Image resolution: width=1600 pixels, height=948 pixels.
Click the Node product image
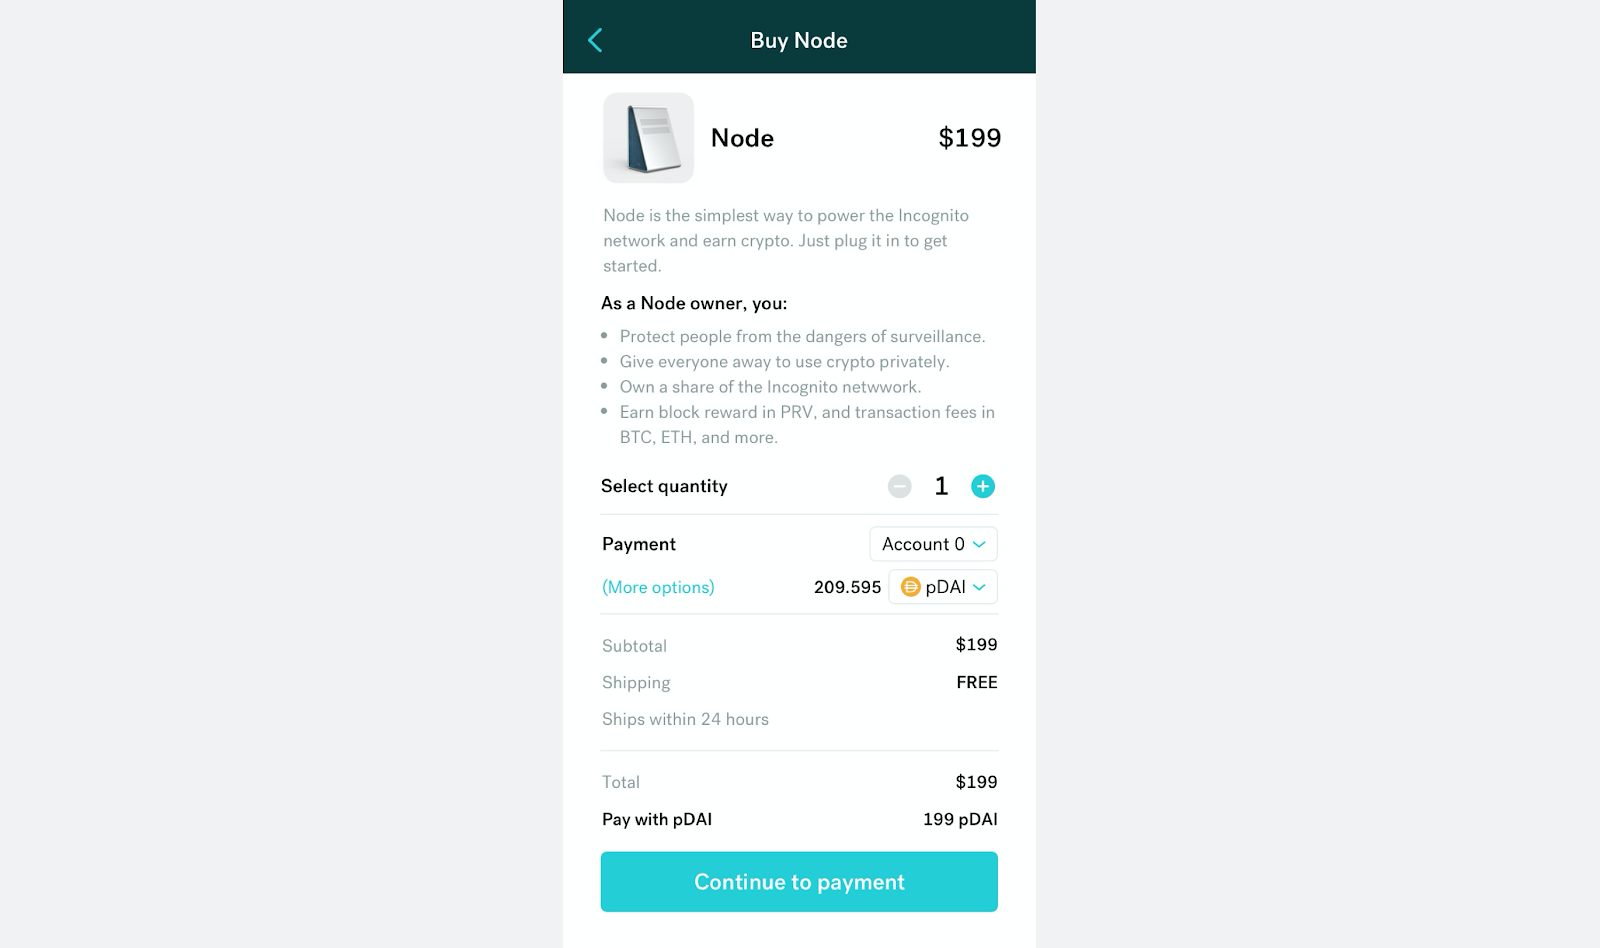click(648, 138)
